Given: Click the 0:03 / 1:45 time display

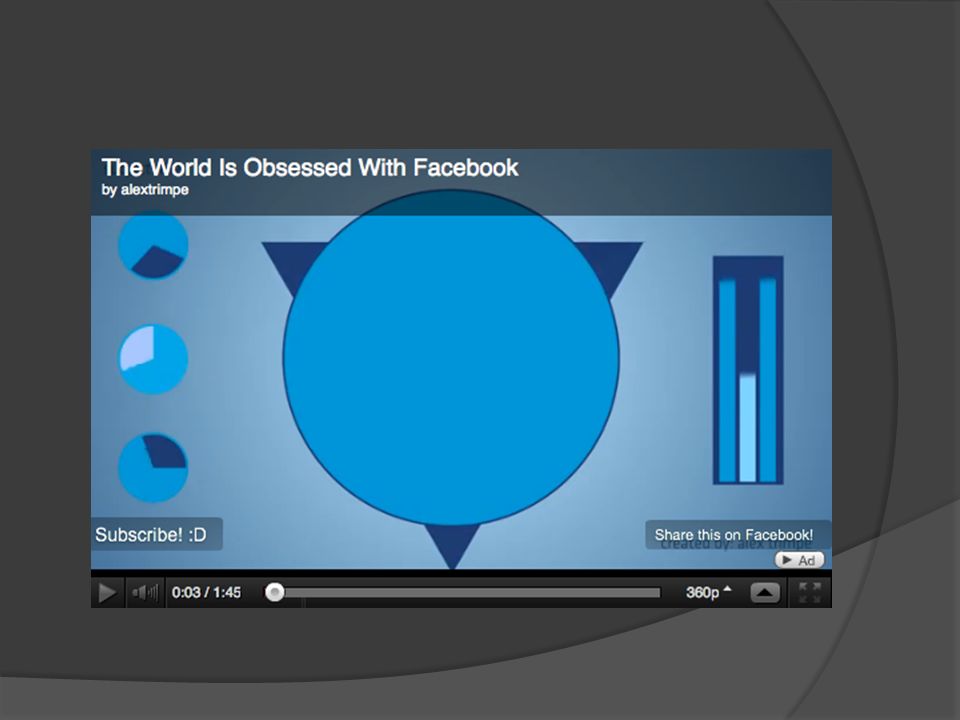Looking at the screenshot, I should tap(206, 592).
